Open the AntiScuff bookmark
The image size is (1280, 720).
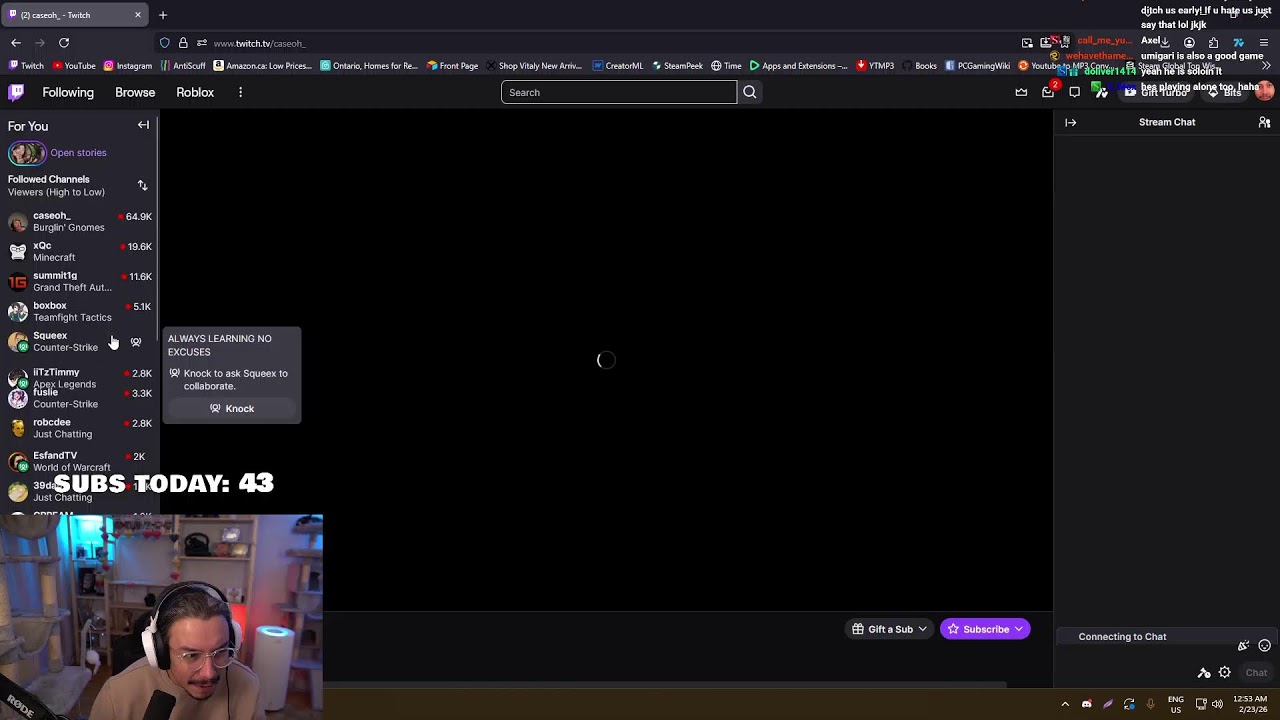[183, 66]
